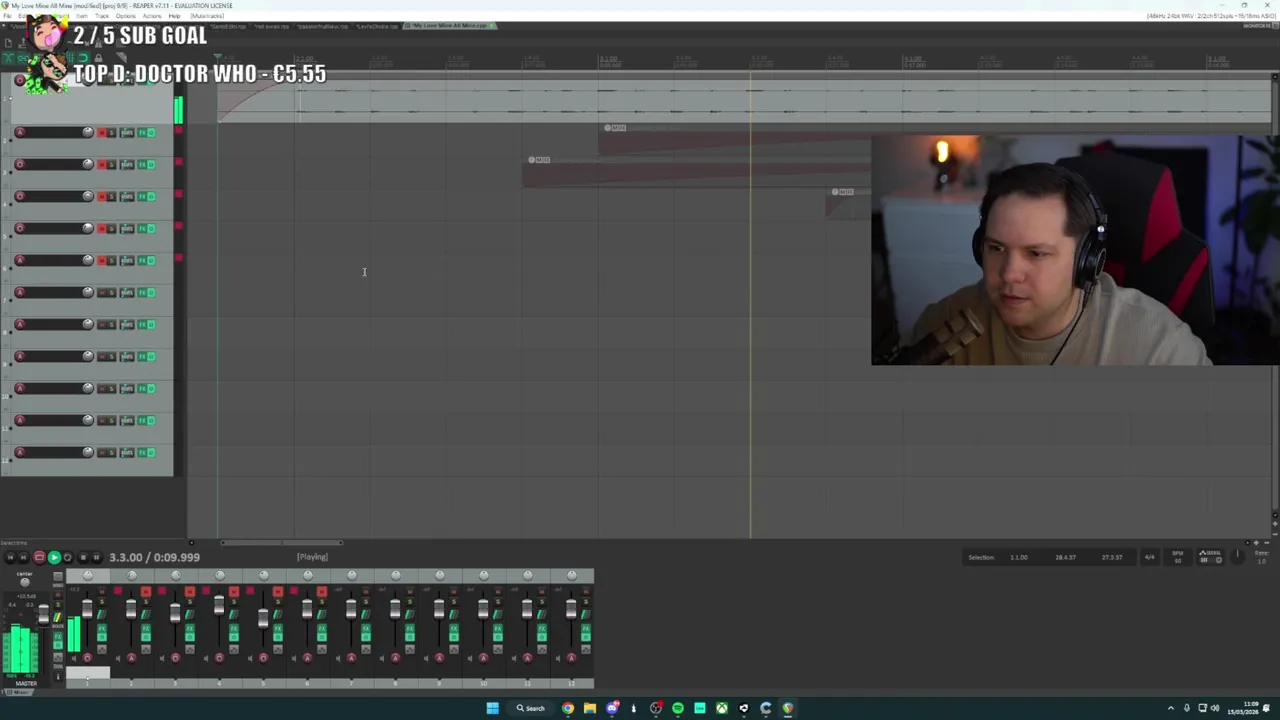1280x720 pixels.
Task: Open Windows Start menu
Action: (492, 708)
